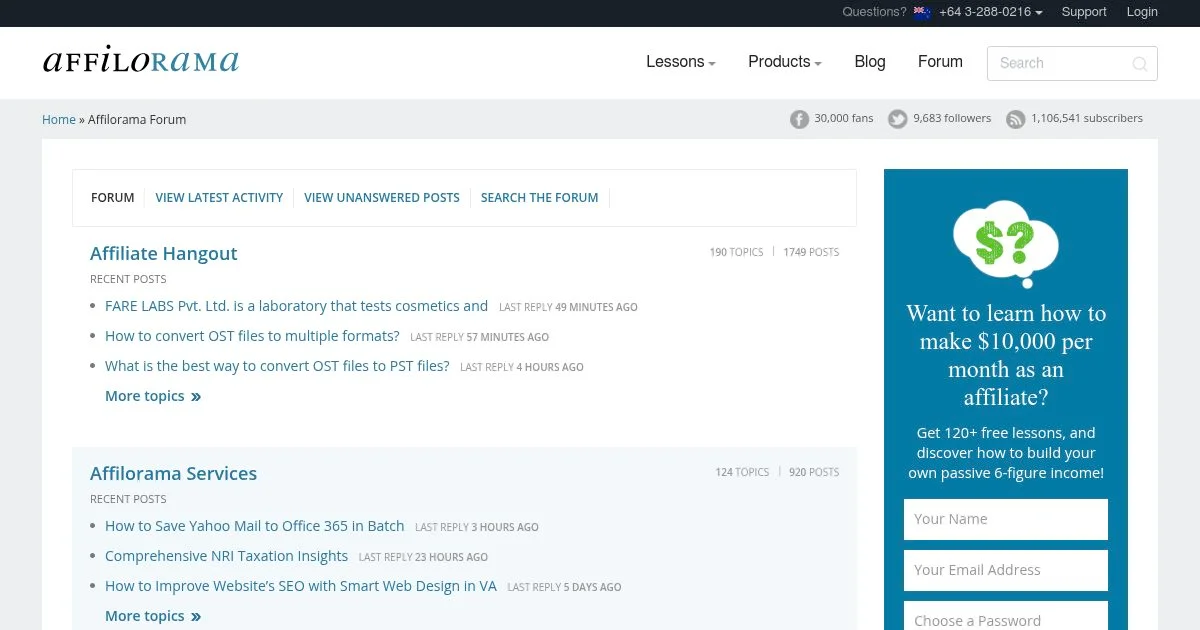This screenshot has width=1200, height=630.
Task: Click the Facebook fans icon
Action: coord(799,119)
